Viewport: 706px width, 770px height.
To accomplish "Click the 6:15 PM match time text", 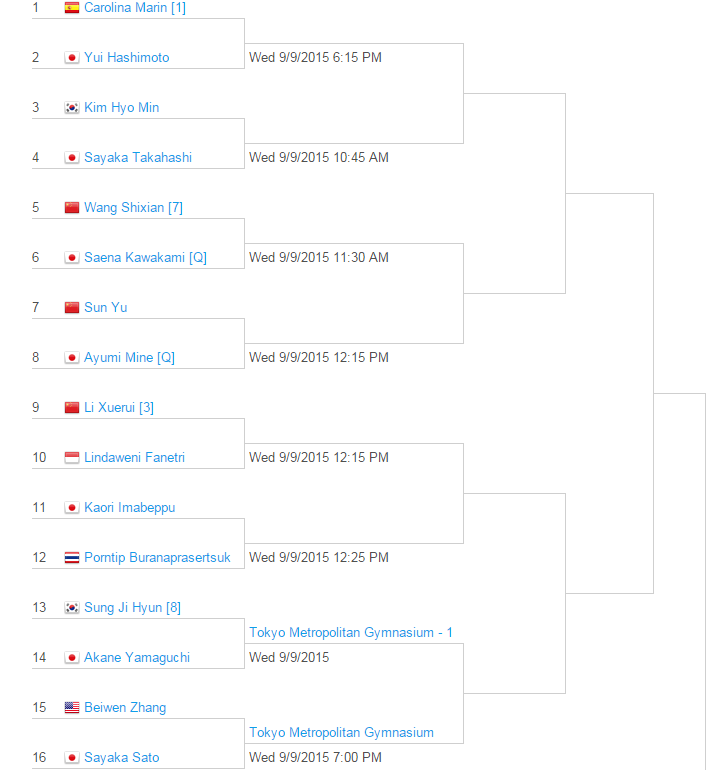I will pyautogui.click(x=315, y=58).
